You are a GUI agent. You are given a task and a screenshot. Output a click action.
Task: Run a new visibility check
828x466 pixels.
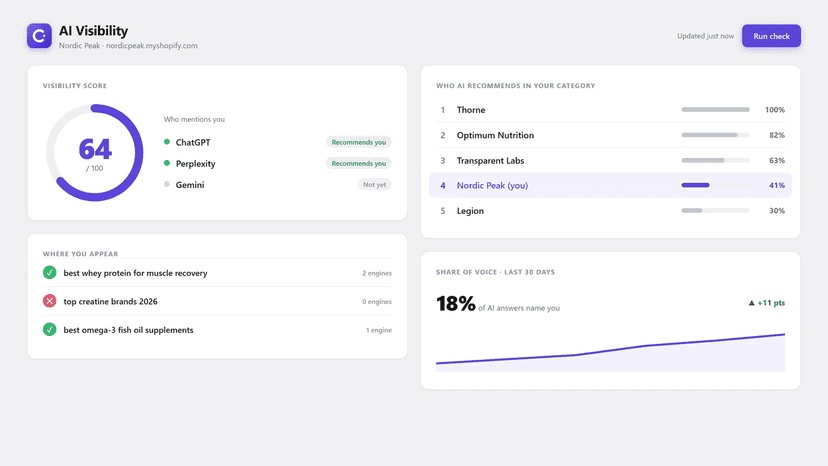[771, 36]
